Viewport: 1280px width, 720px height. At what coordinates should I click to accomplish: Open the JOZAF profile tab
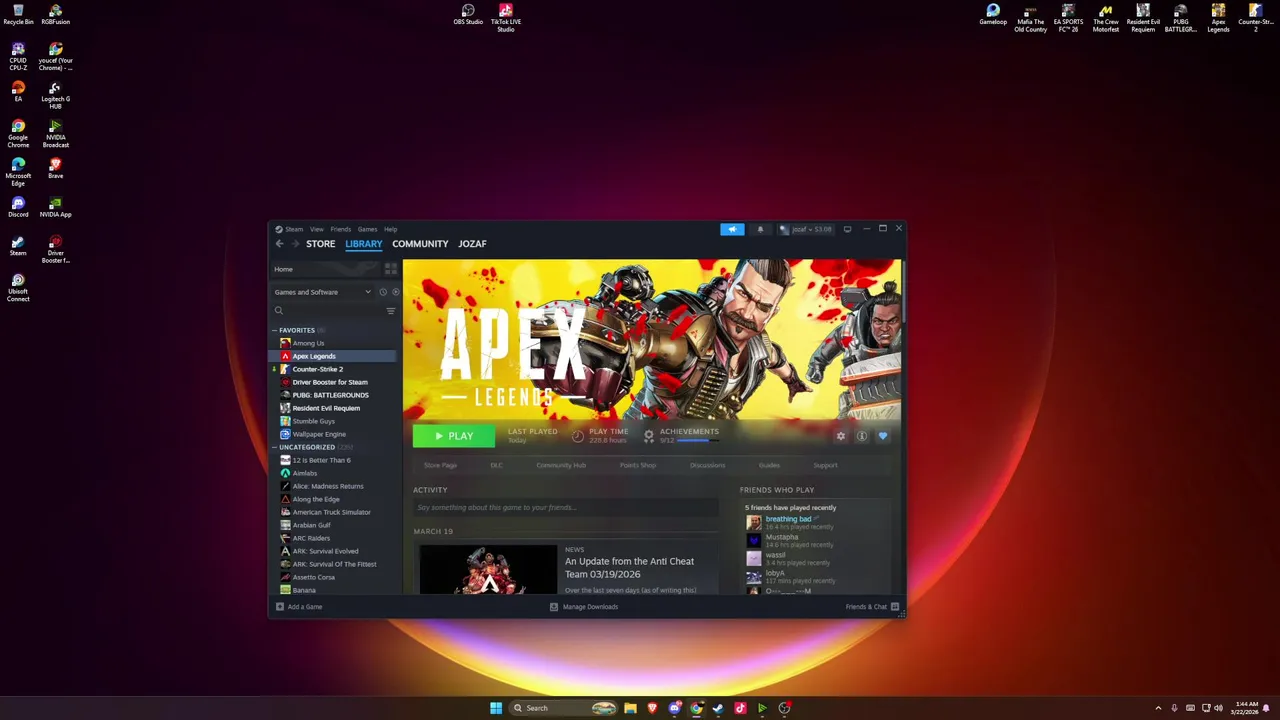click(472, 244)
